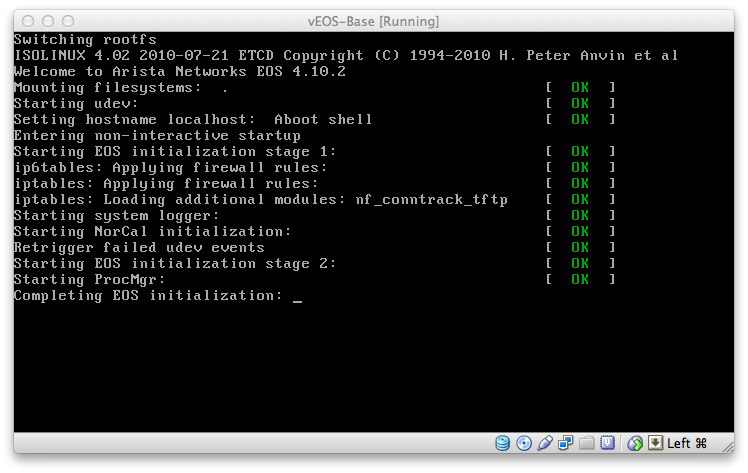This screenshot has height=473, width=748.
Task: Open the optical CD/DVD drive indicator
Action: click(x=524, y=443)
